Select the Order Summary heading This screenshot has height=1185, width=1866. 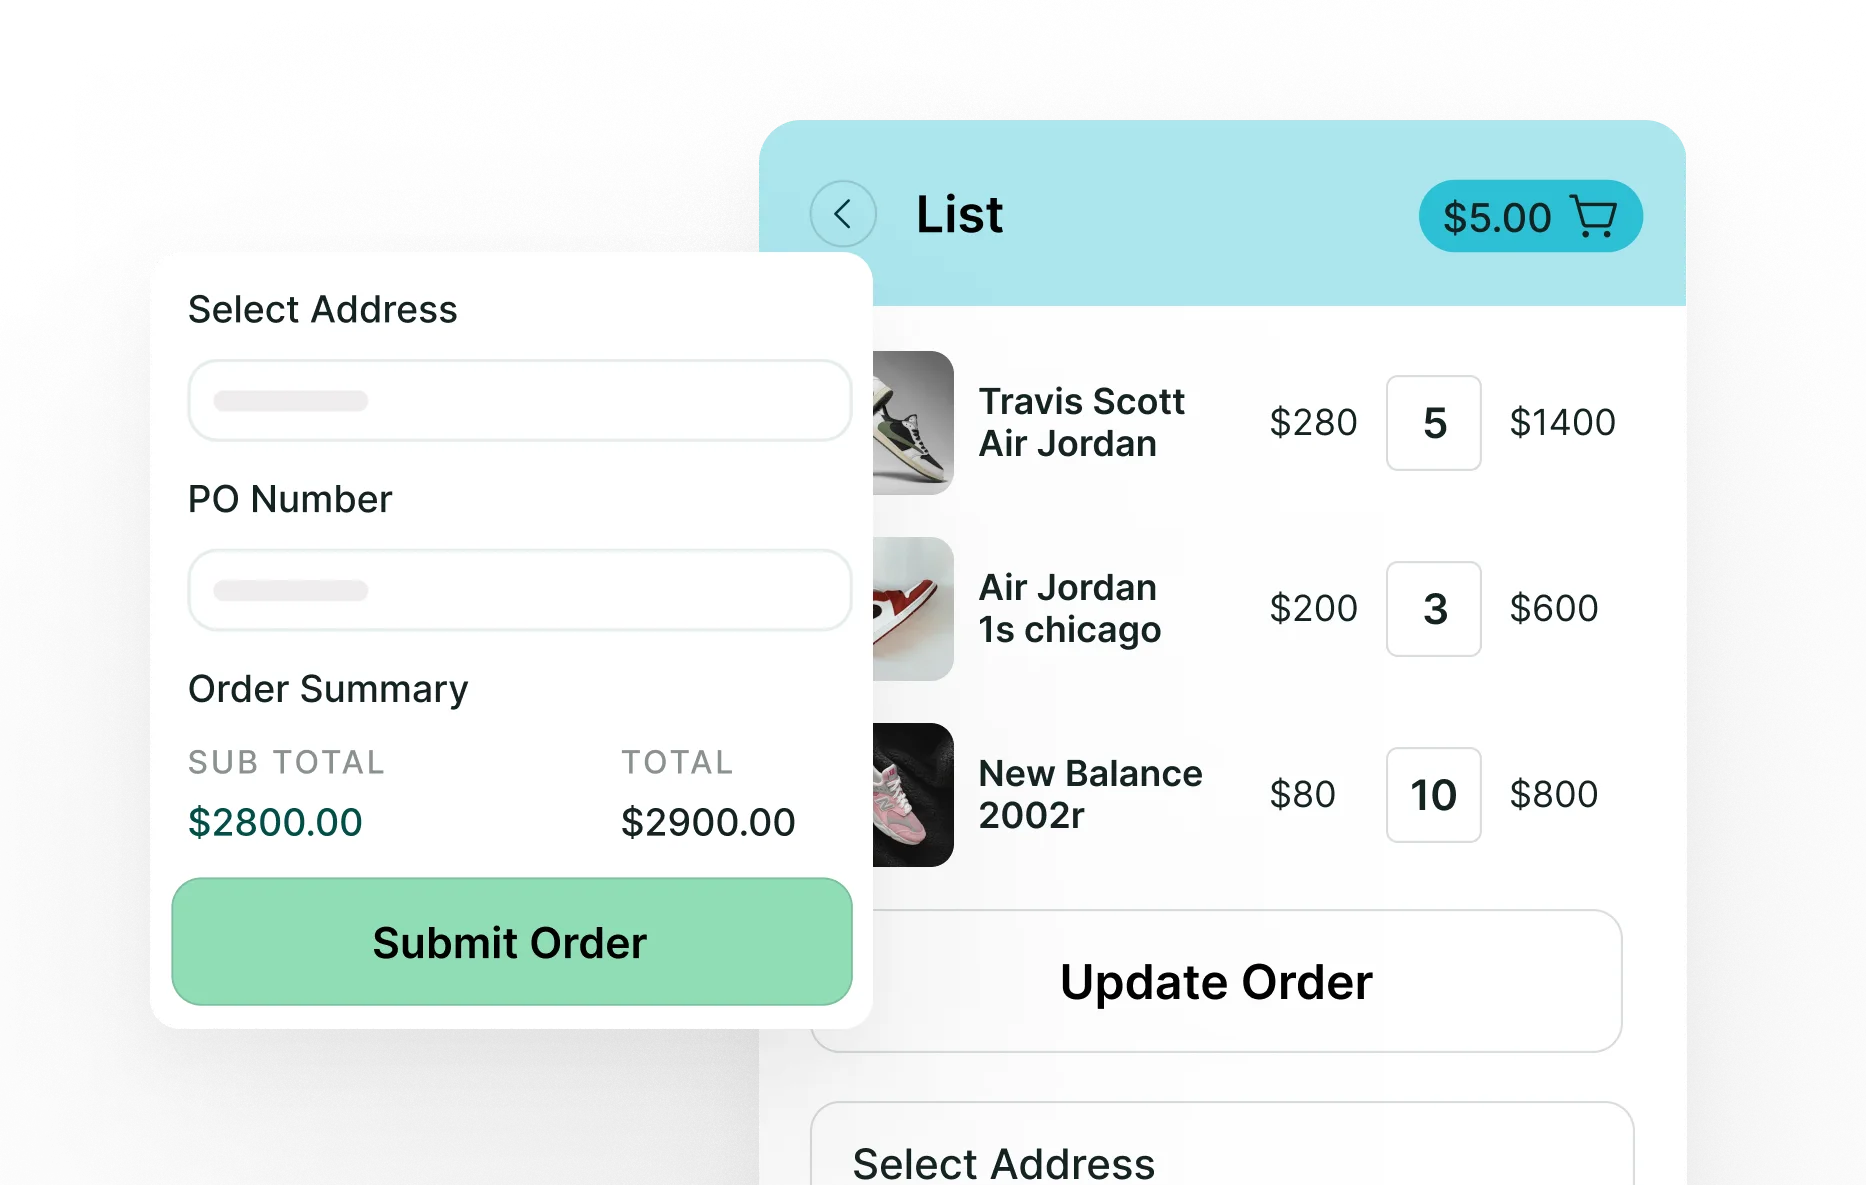328,688
